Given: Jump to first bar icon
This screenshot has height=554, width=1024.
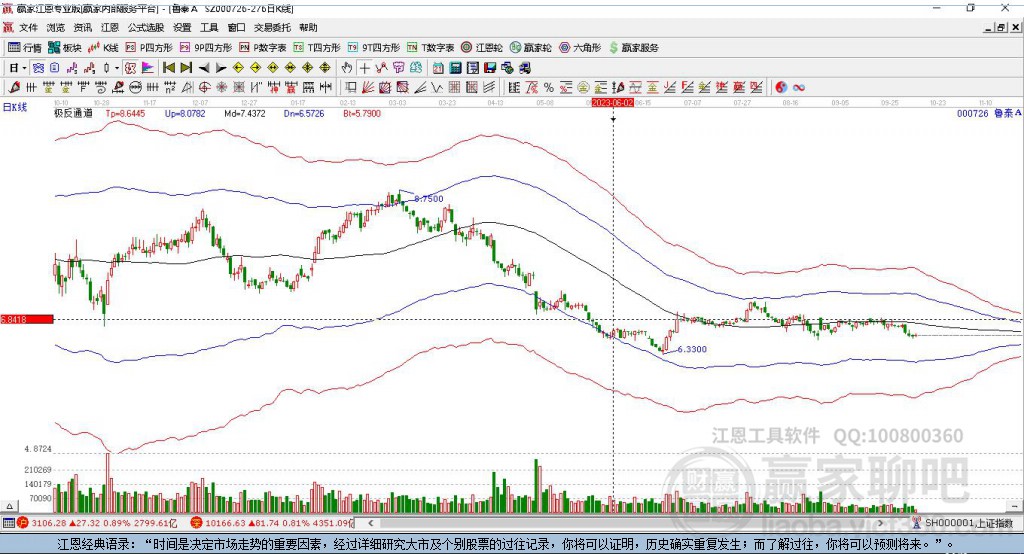Looking at the screenshot, I should click(168, 68).
